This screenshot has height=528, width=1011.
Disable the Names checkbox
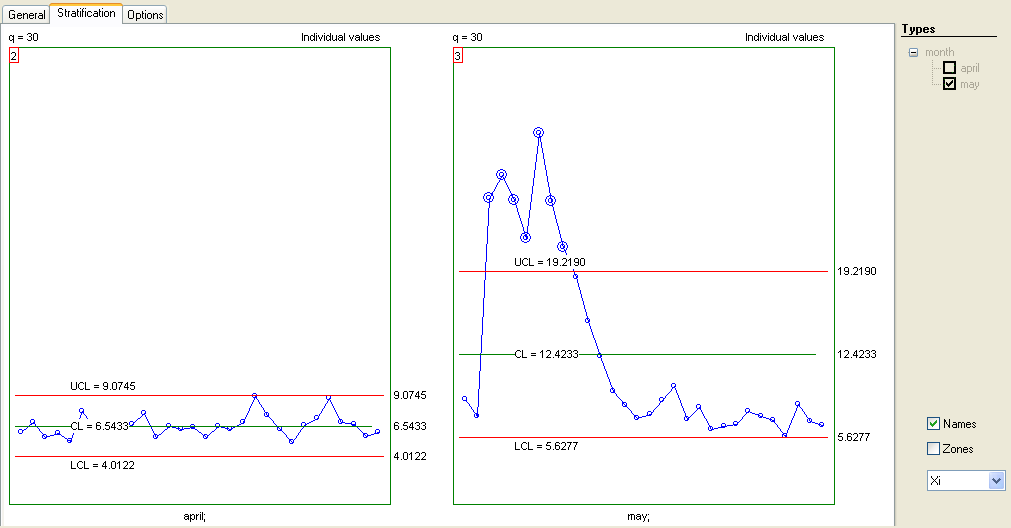coord(934,424)
